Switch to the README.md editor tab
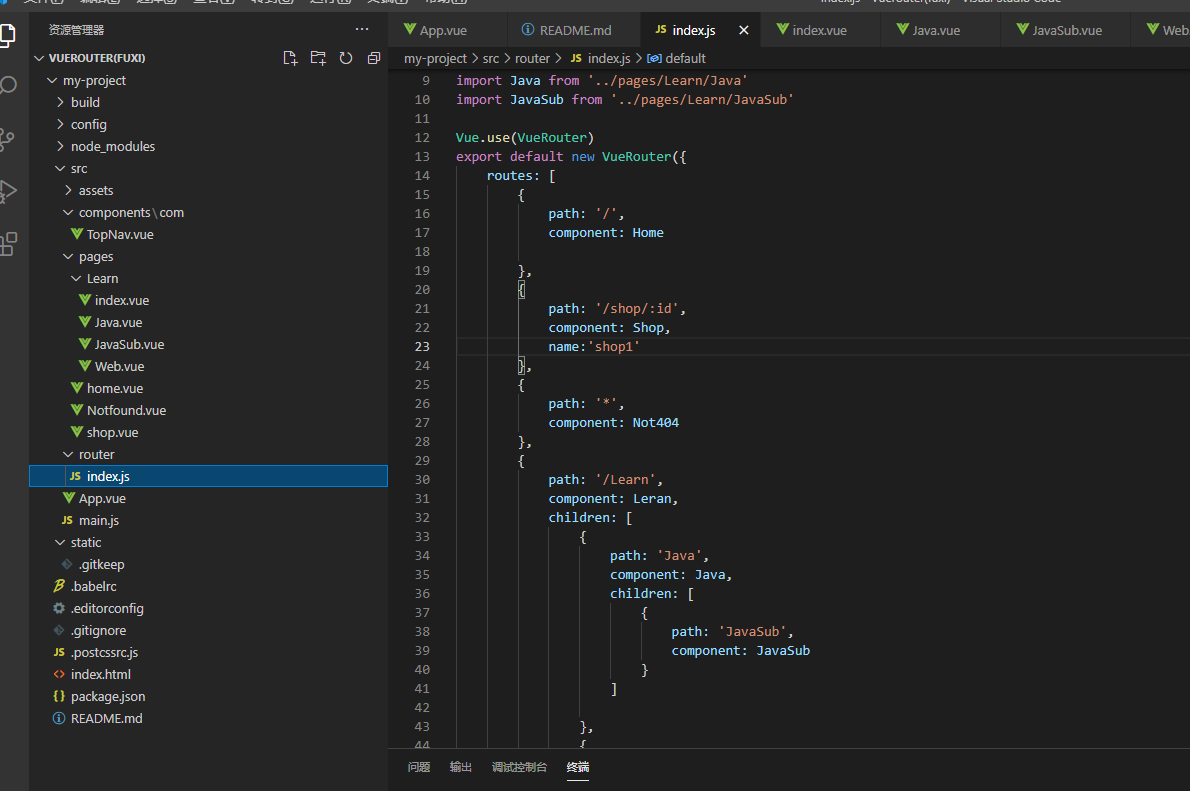This screenshot has height=791, width=1190. pyautogui.click(x=575, y=30)
